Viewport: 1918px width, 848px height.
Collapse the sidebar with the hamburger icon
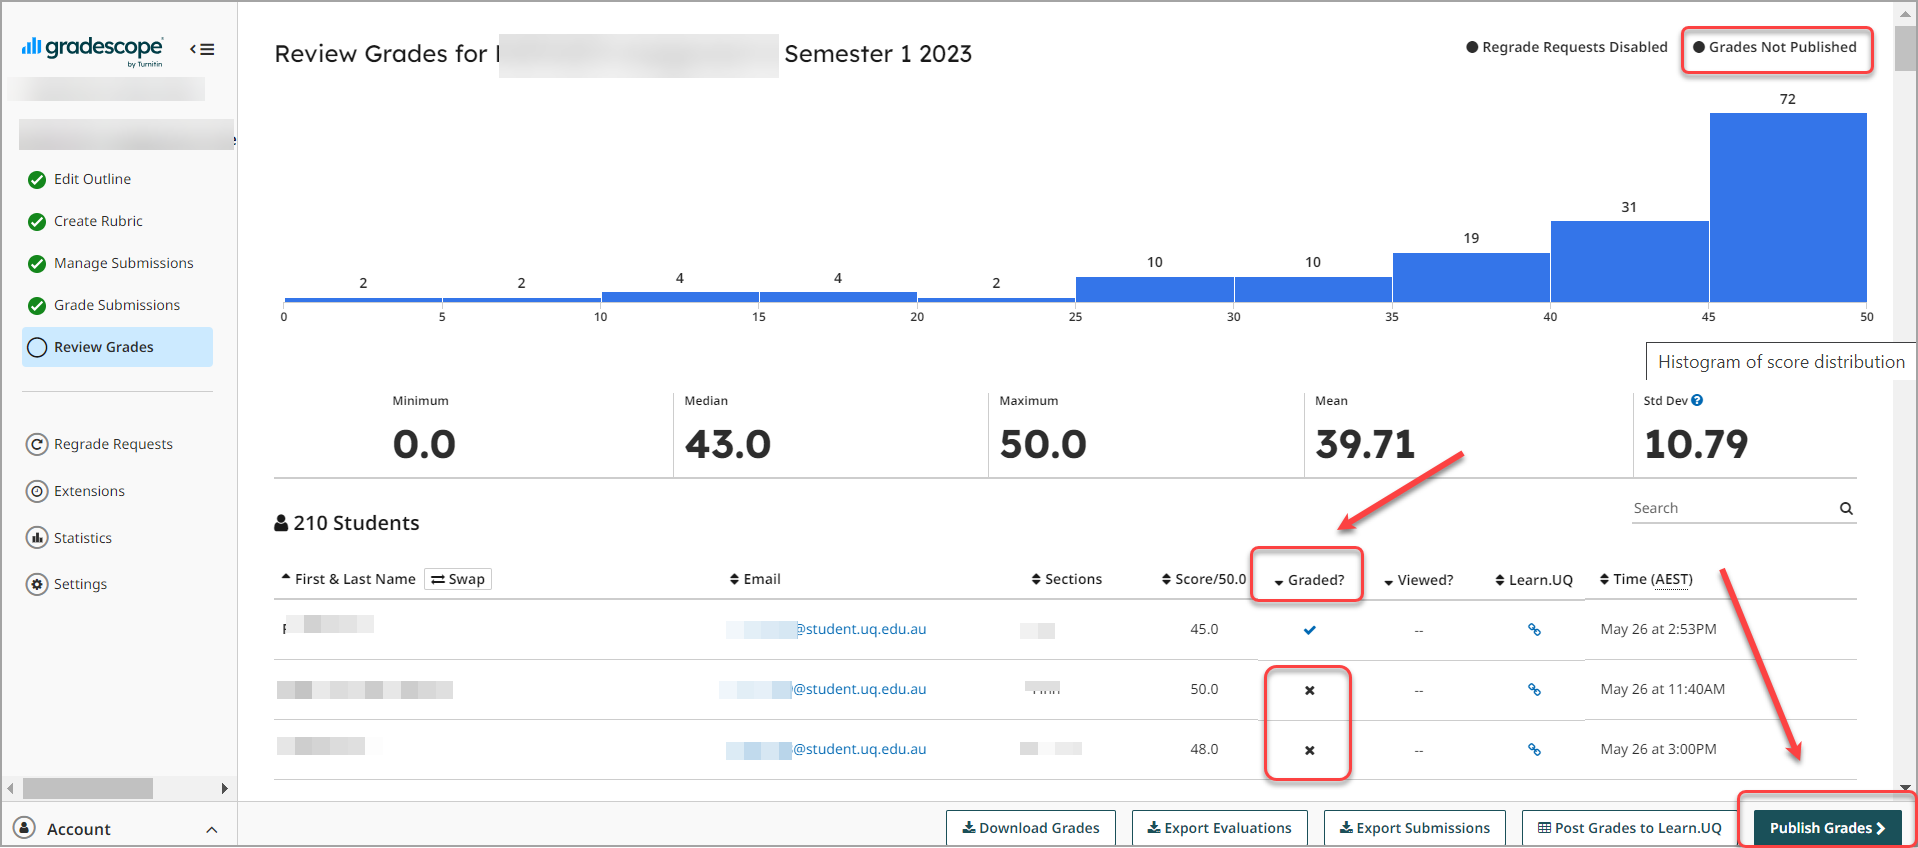pos(202,49)
